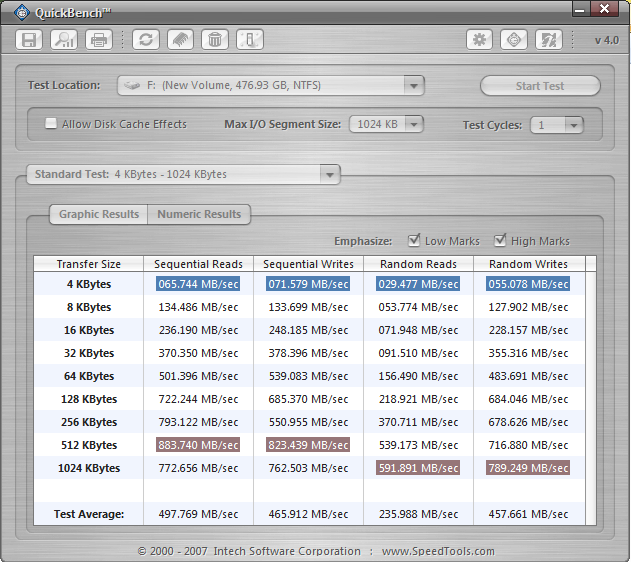631x562 pixels.
Task: Click the gear preferences icon
Action: pos(480,40)
